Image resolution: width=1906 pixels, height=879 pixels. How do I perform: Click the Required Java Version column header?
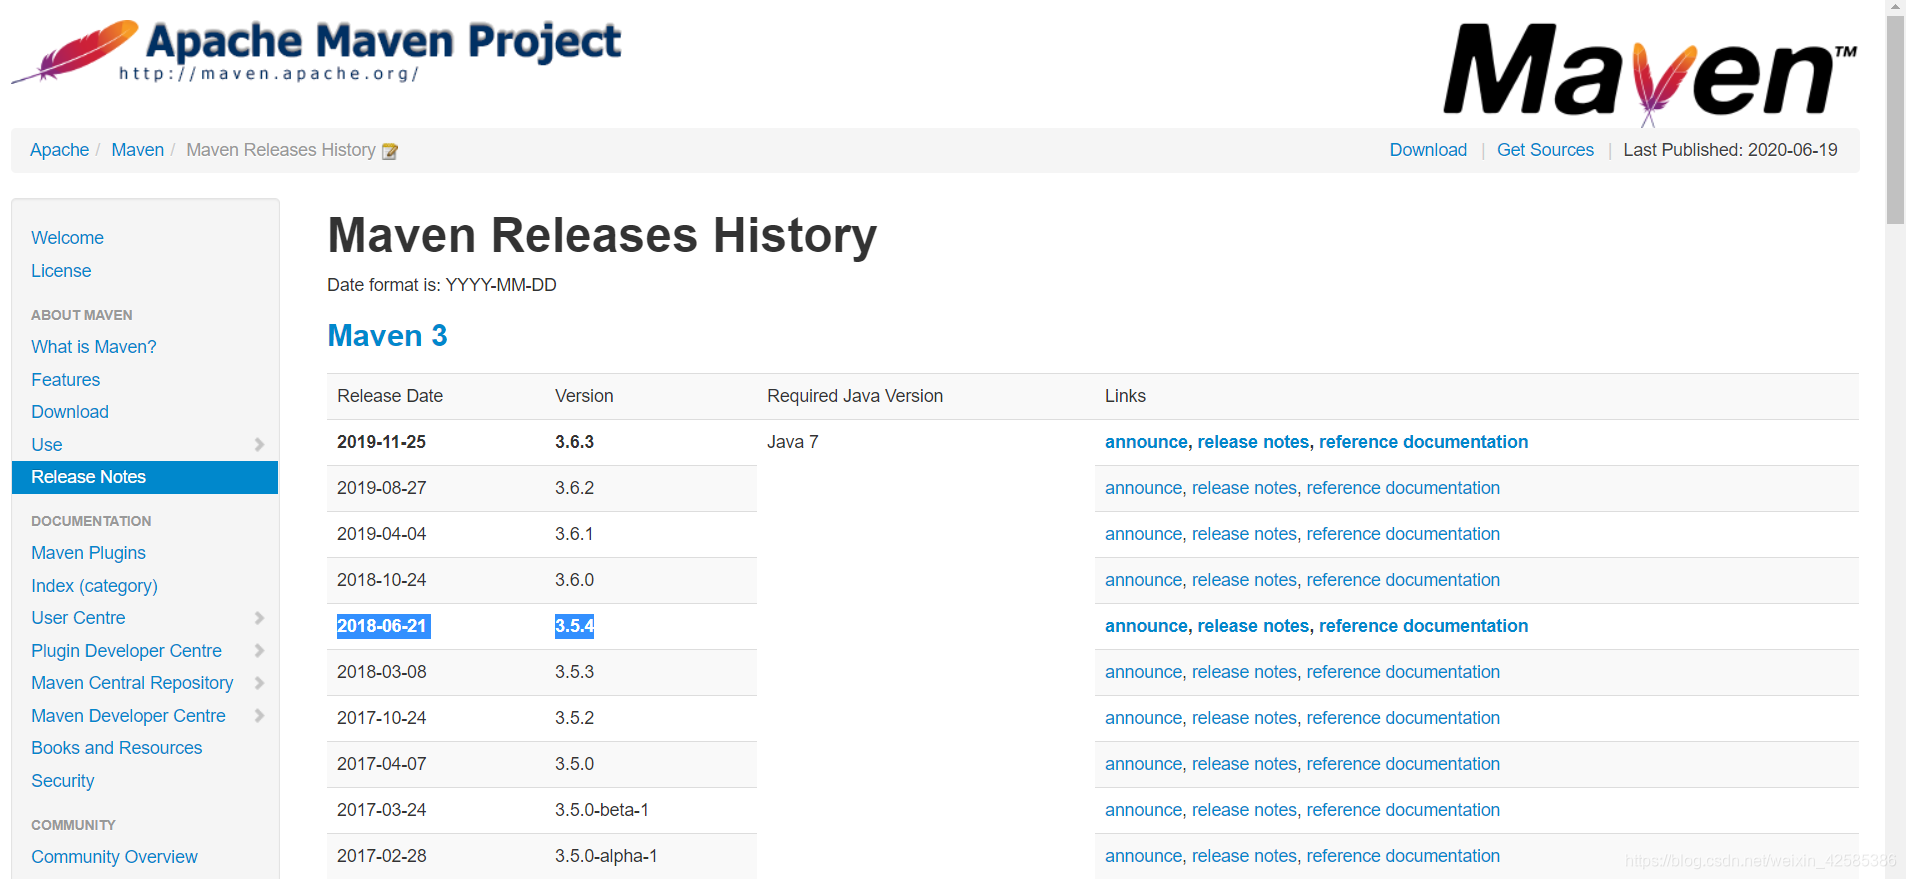[855, 396]
